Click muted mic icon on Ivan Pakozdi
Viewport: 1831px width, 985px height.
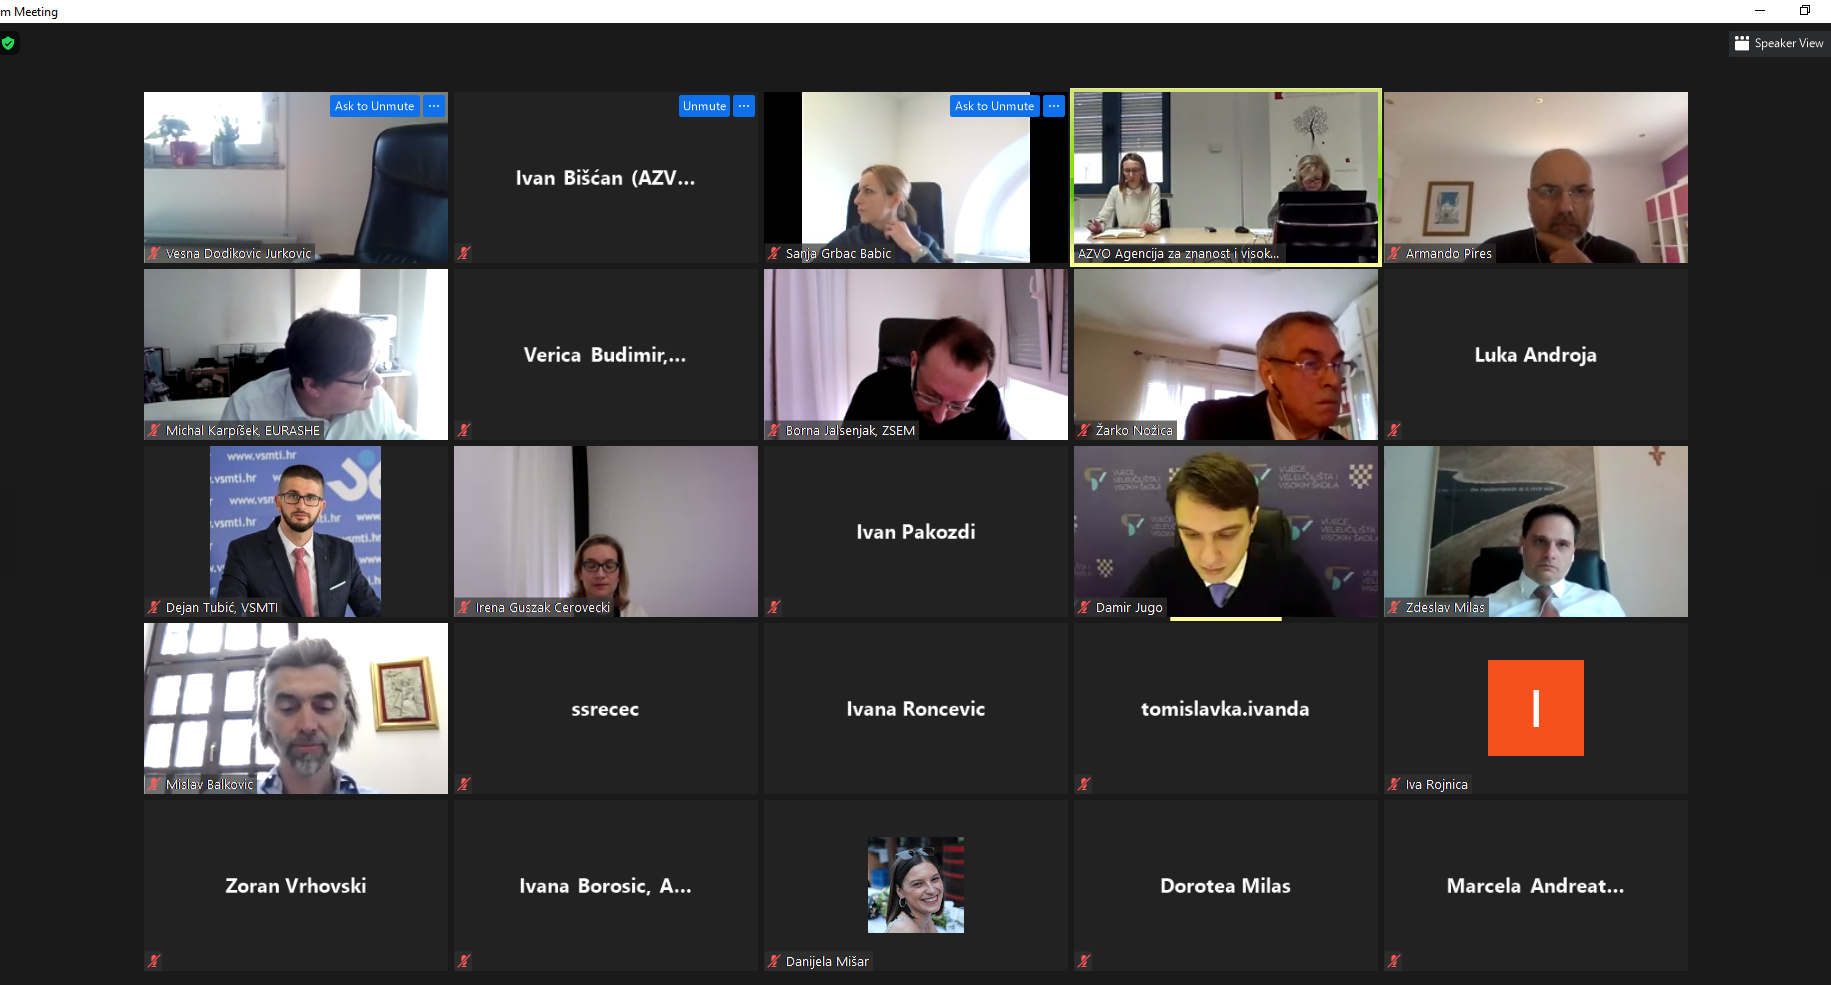(x=774, y=607)
